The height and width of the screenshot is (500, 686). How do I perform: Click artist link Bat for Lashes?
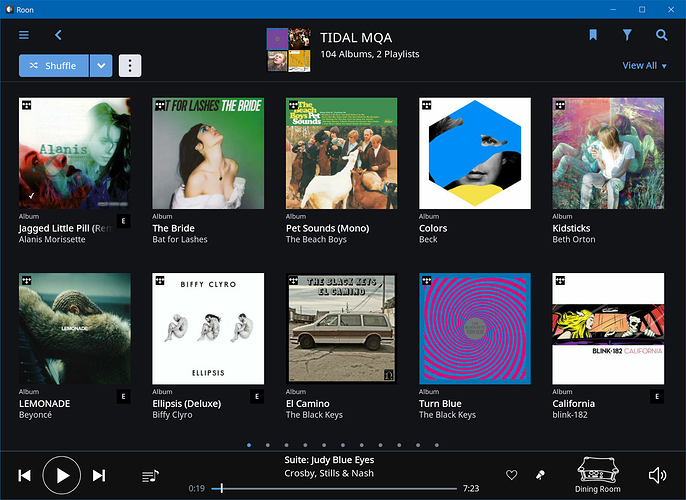(x=180, y=239)
